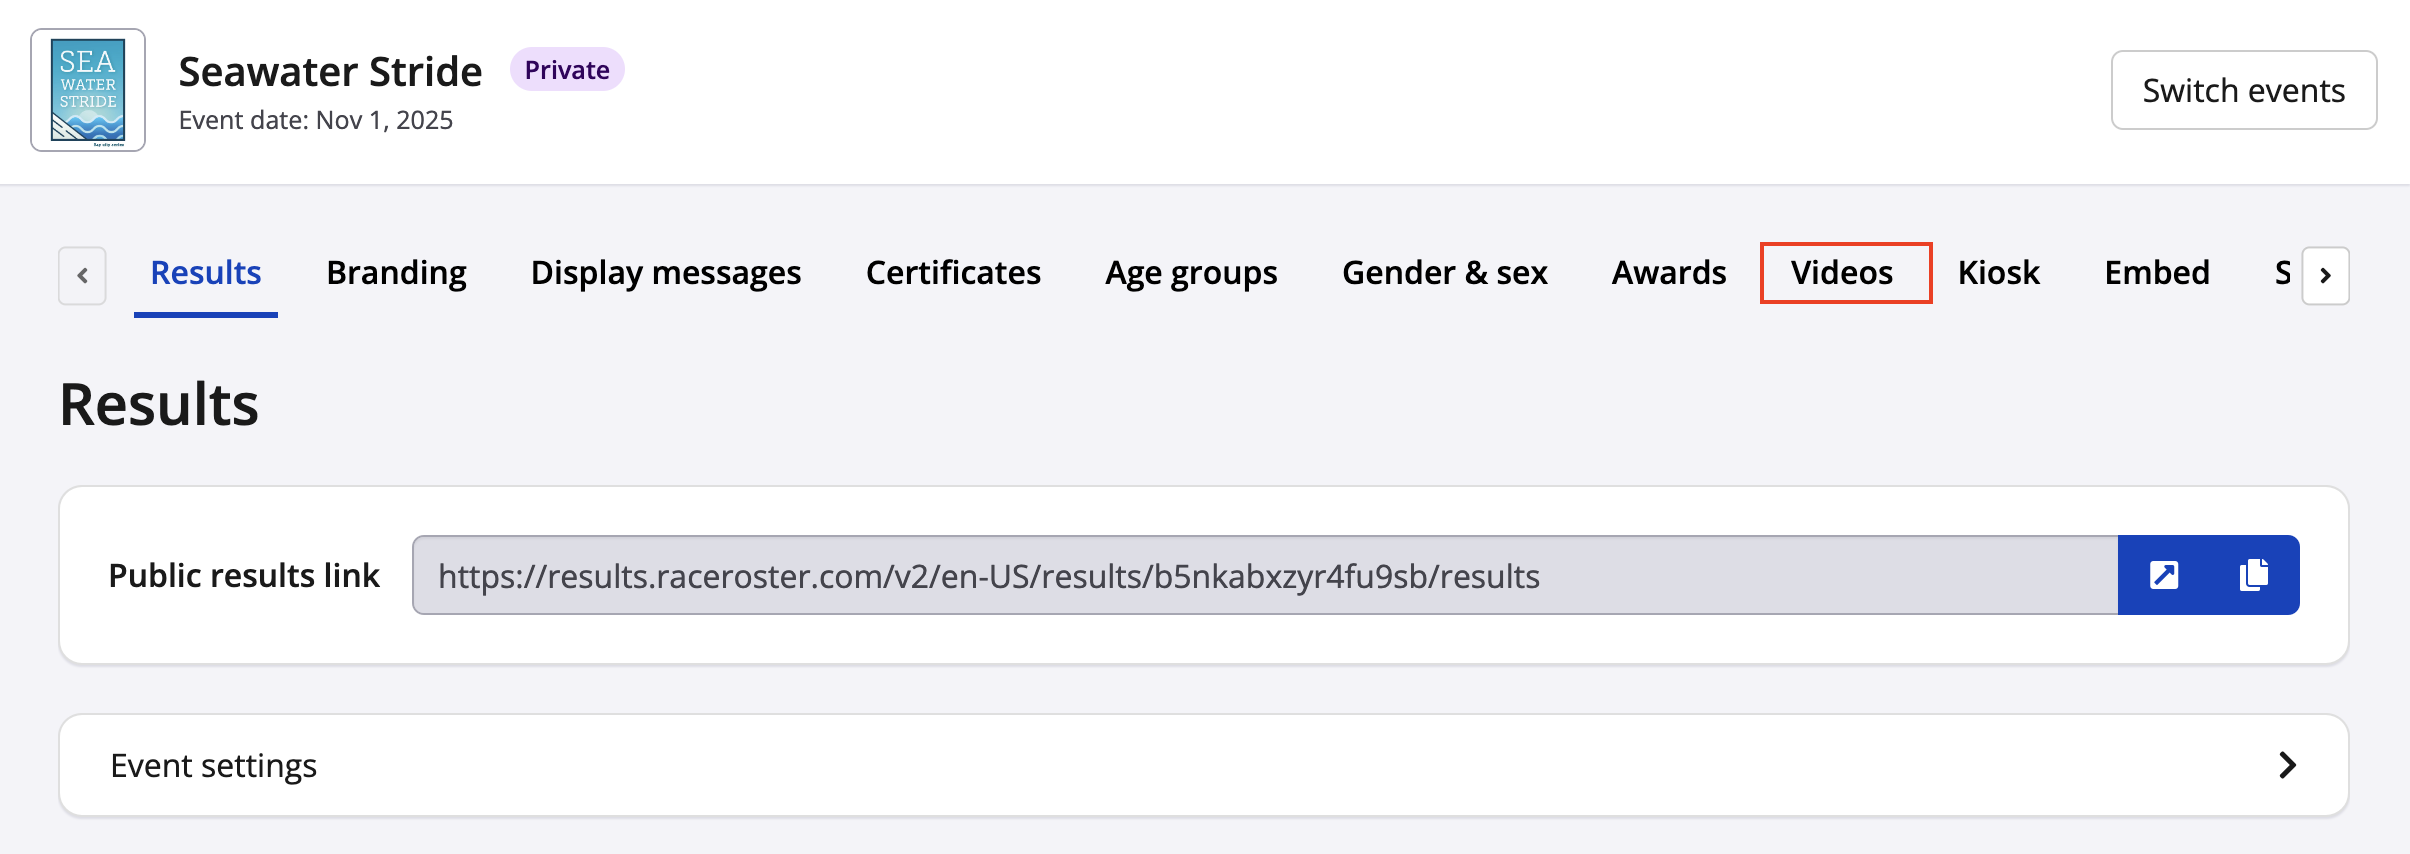Select the Age groups tab
The height and width of the screenshot is (854, 2410).
click(1190, 273)
